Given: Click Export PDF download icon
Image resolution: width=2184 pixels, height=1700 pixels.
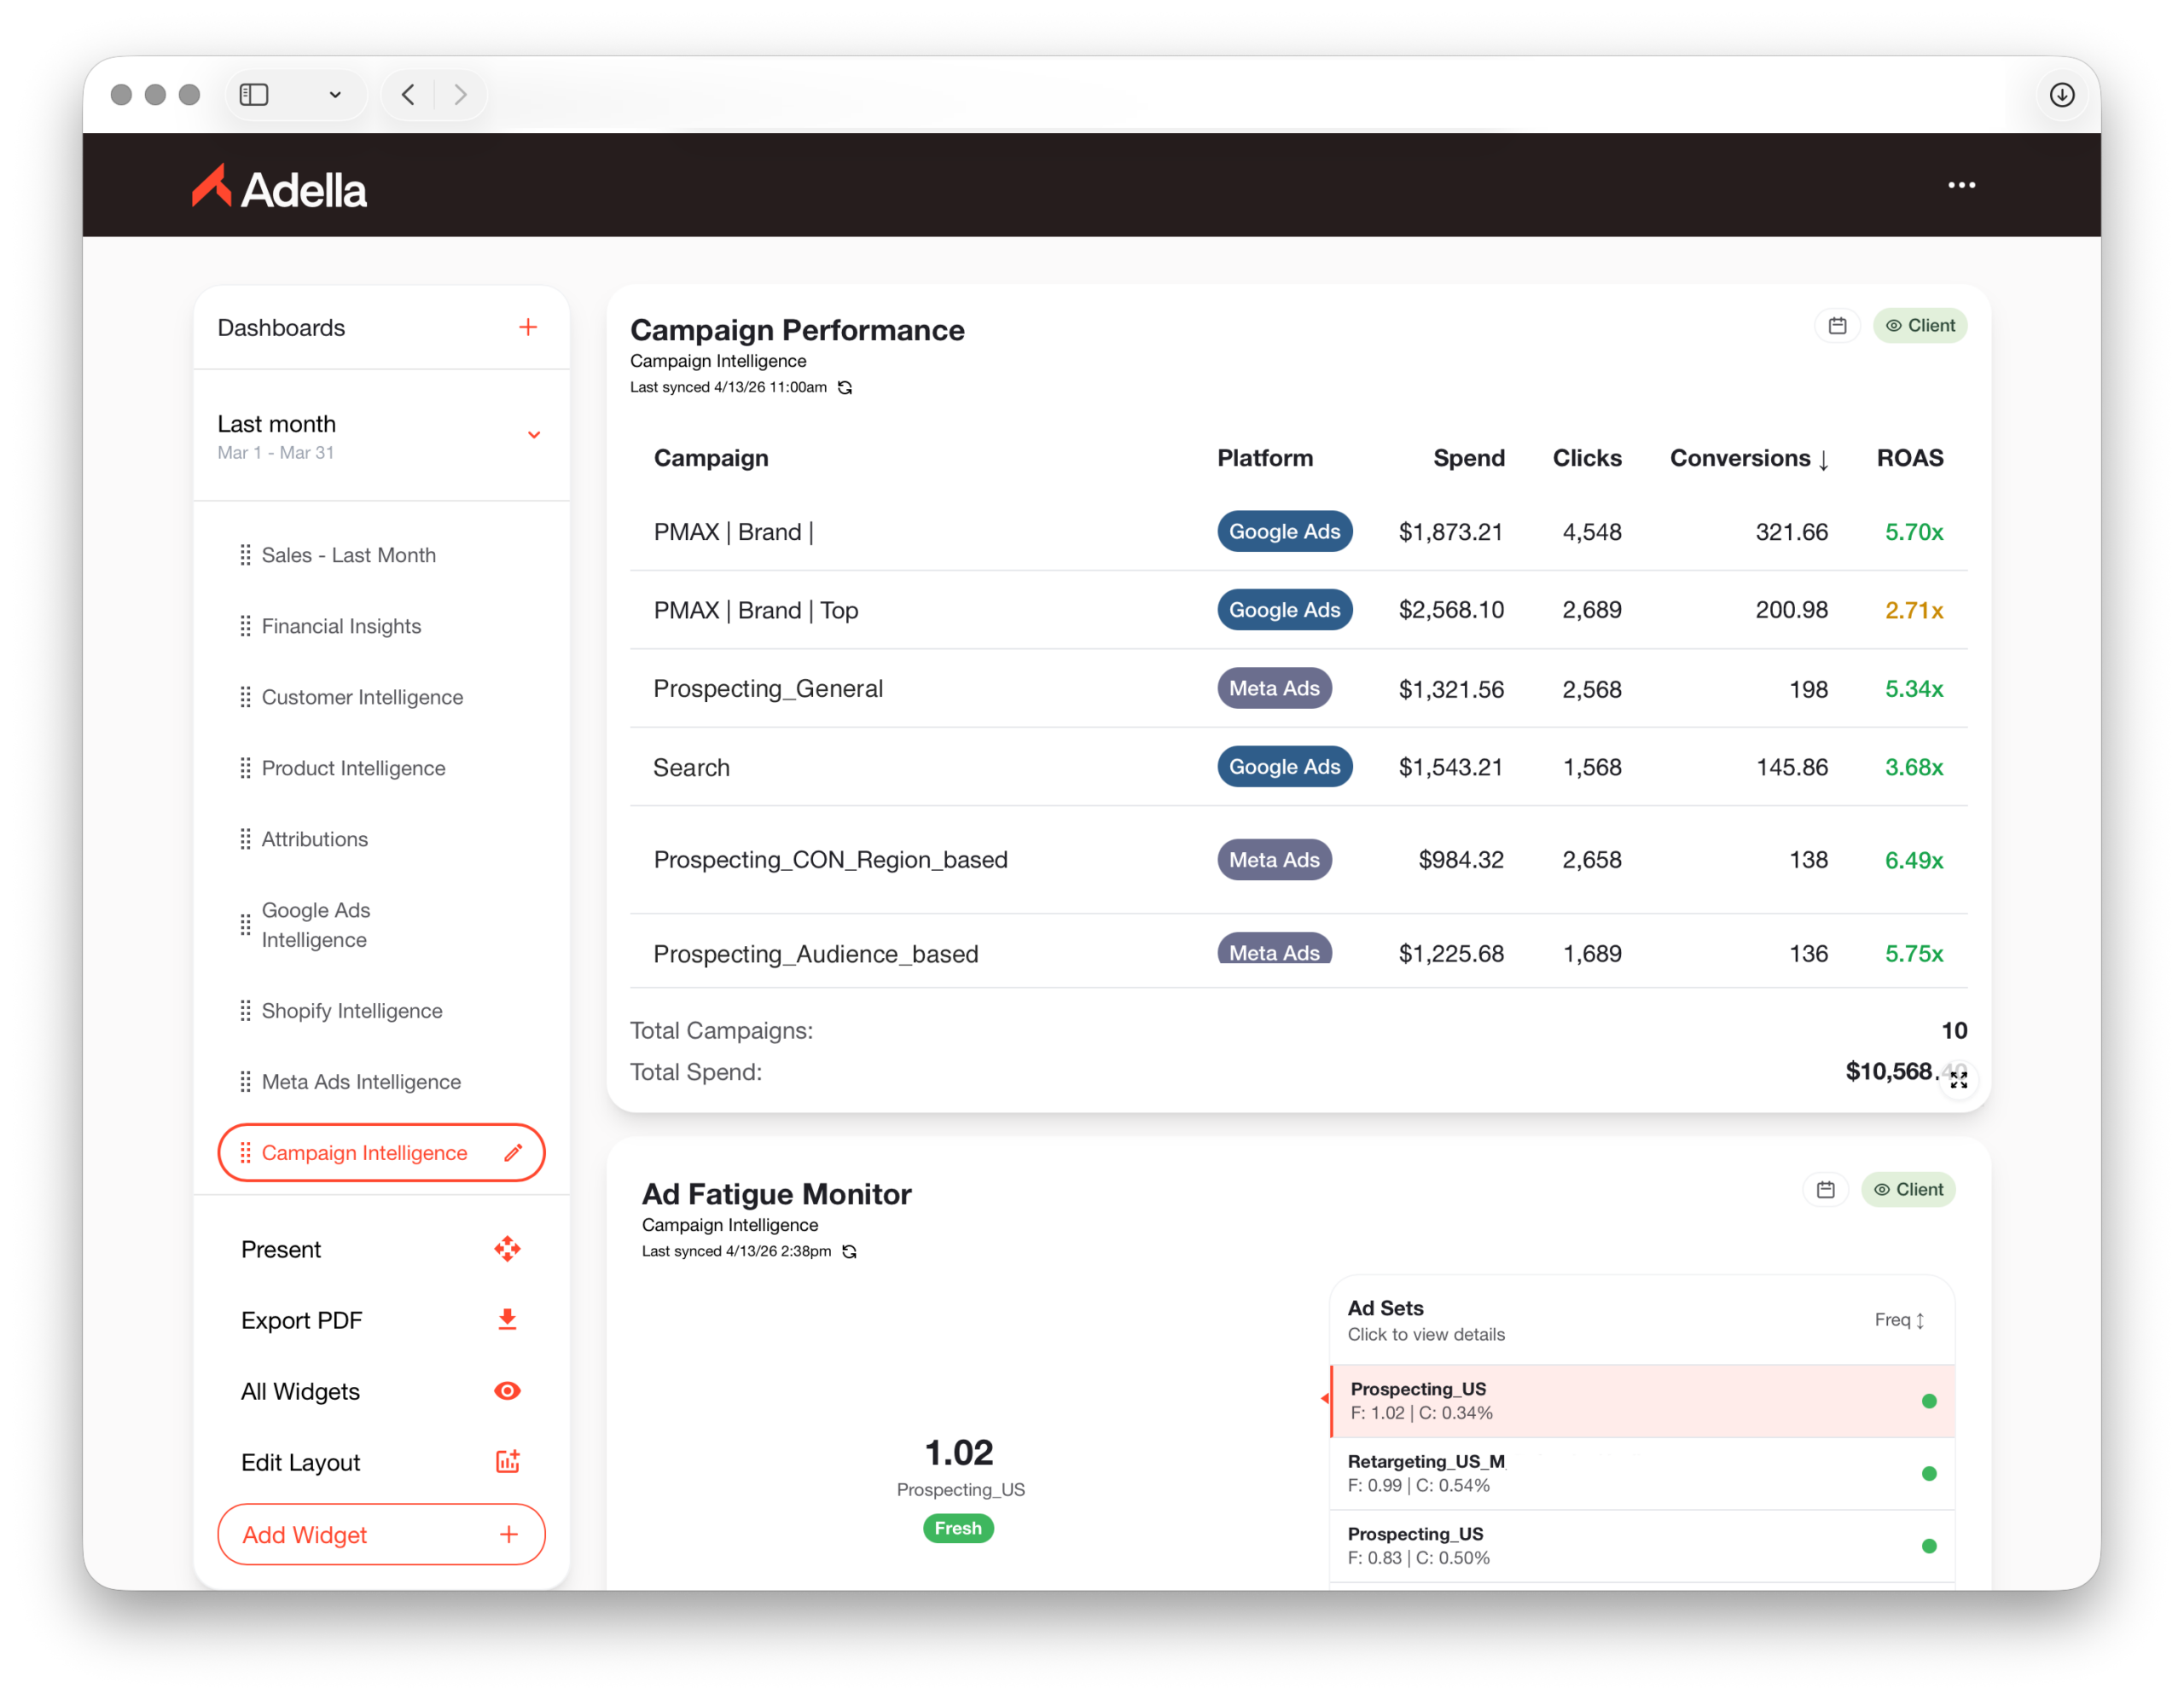Looking at the screenshot, I should tap(507, 1320).
